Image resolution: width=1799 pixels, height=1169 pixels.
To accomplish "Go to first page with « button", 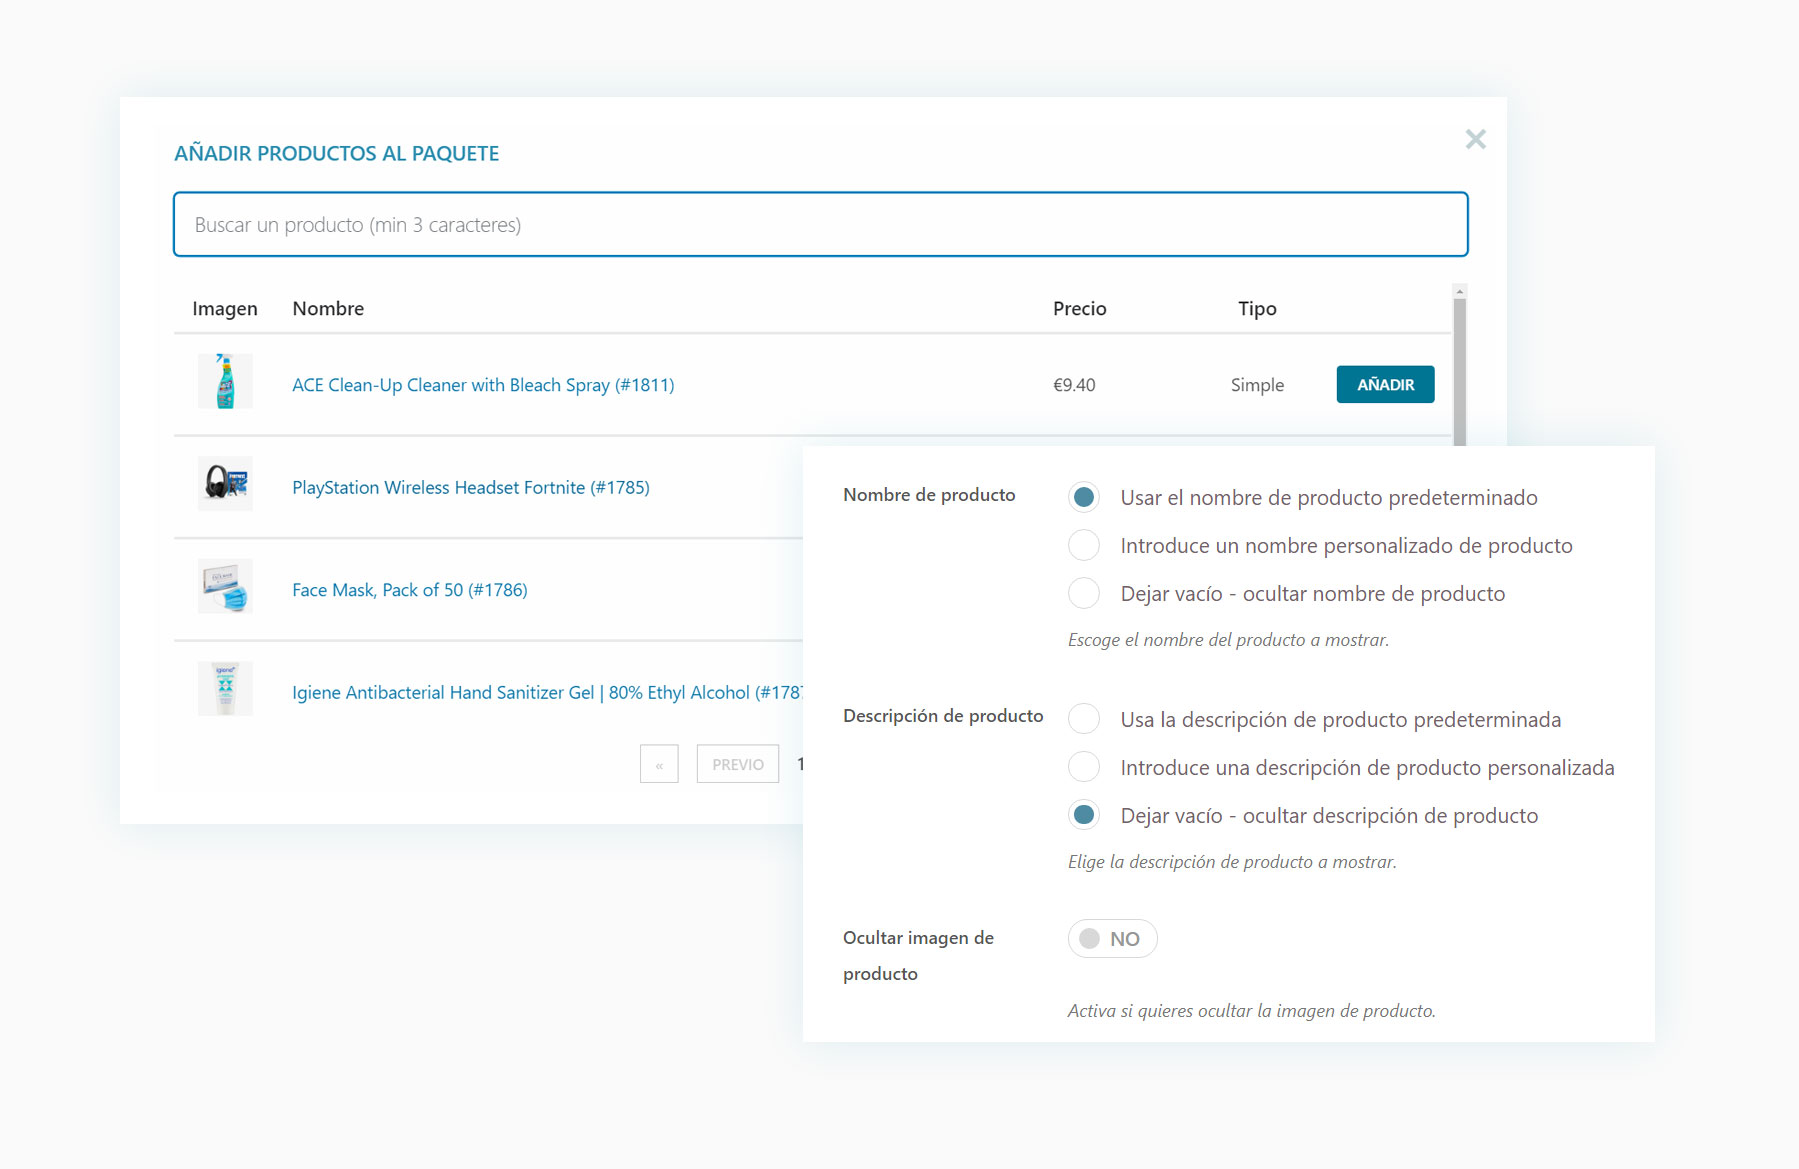I will [x=659, y=765].
